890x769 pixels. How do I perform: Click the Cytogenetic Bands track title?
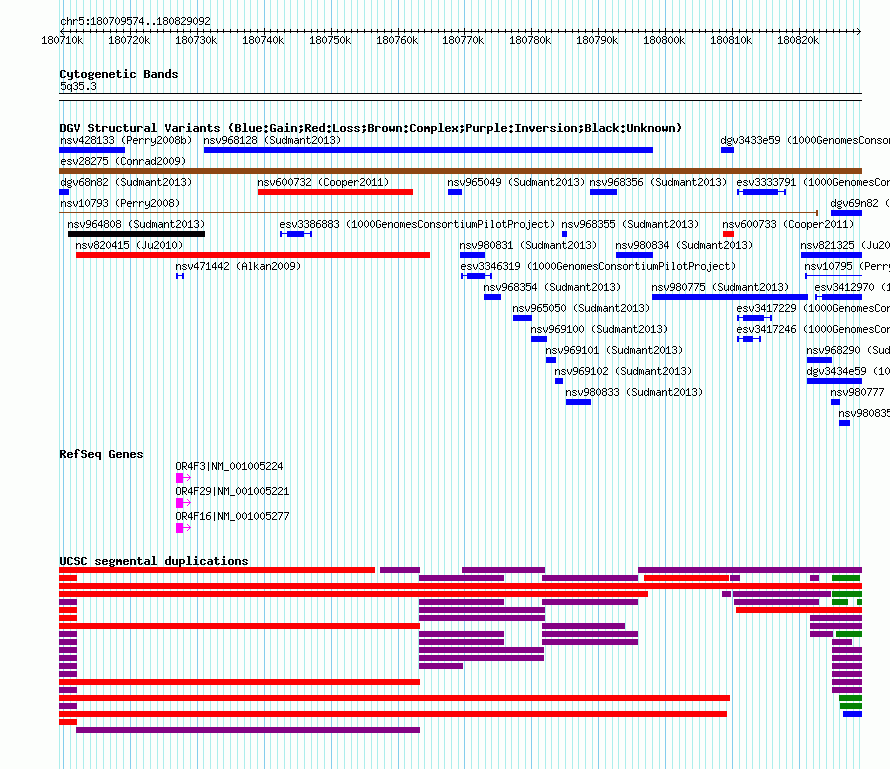[119, 74]
